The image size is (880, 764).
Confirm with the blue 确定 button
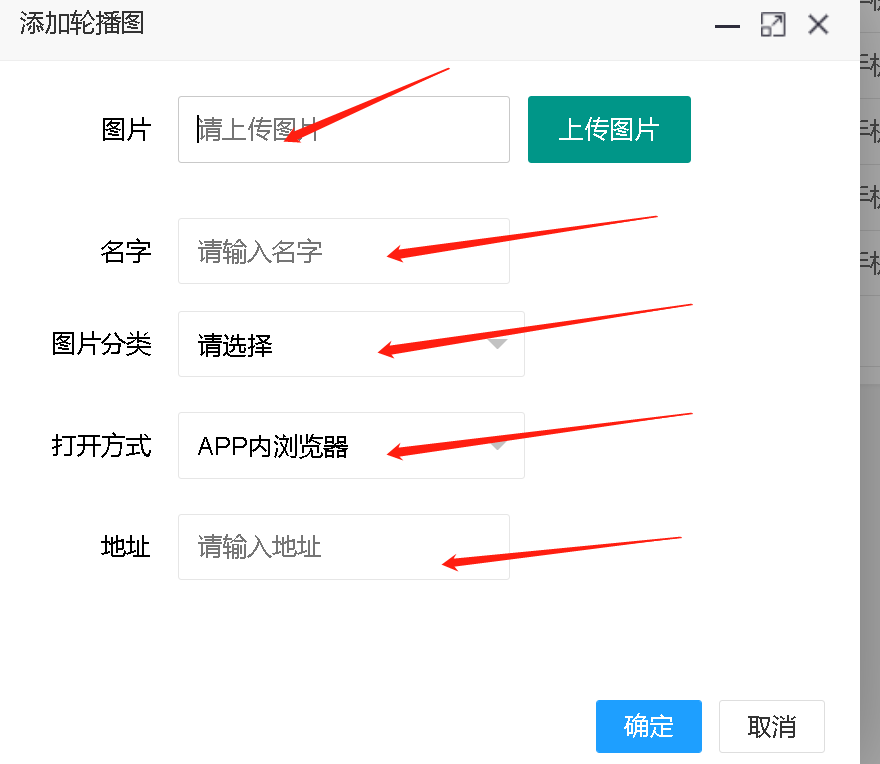coord(648,726)
